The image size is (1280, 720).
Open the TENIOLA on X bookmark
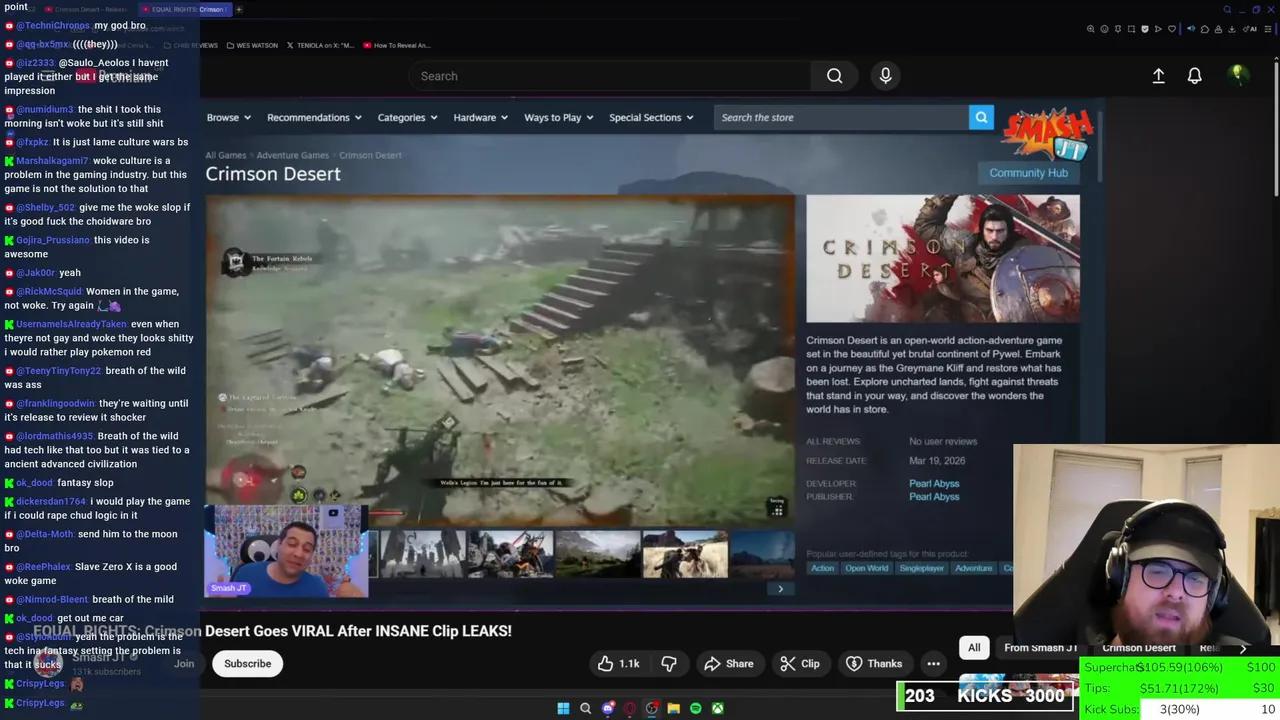320,45
